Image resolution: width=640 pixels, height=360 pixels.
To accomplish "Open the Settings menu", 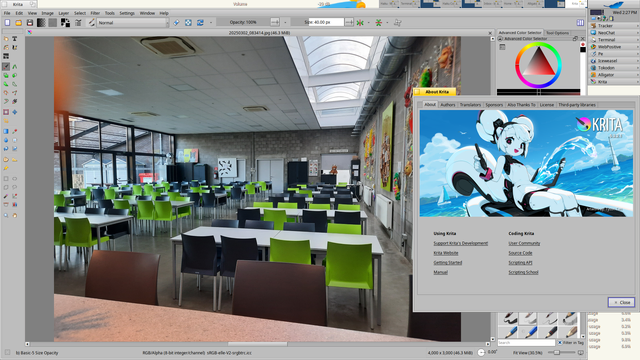I will click(127, 13).
